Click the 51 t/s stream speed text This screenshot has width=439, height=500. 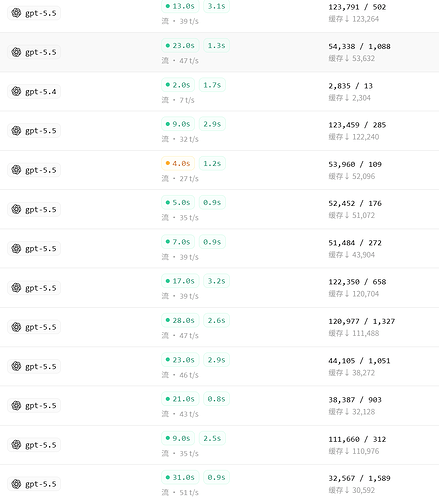pos(189,492)
